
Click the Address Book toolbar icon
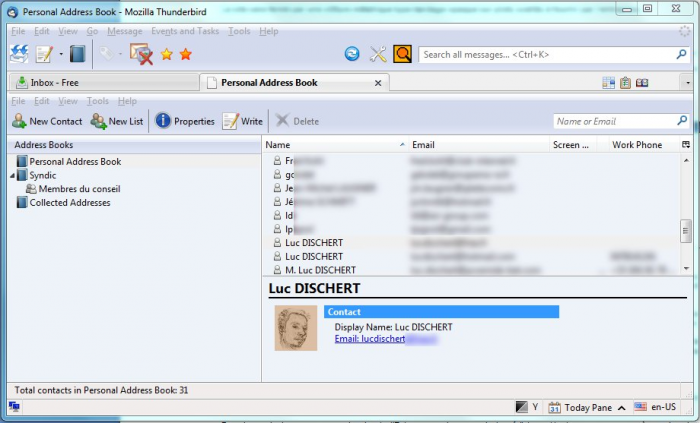(x=77, y=54)
